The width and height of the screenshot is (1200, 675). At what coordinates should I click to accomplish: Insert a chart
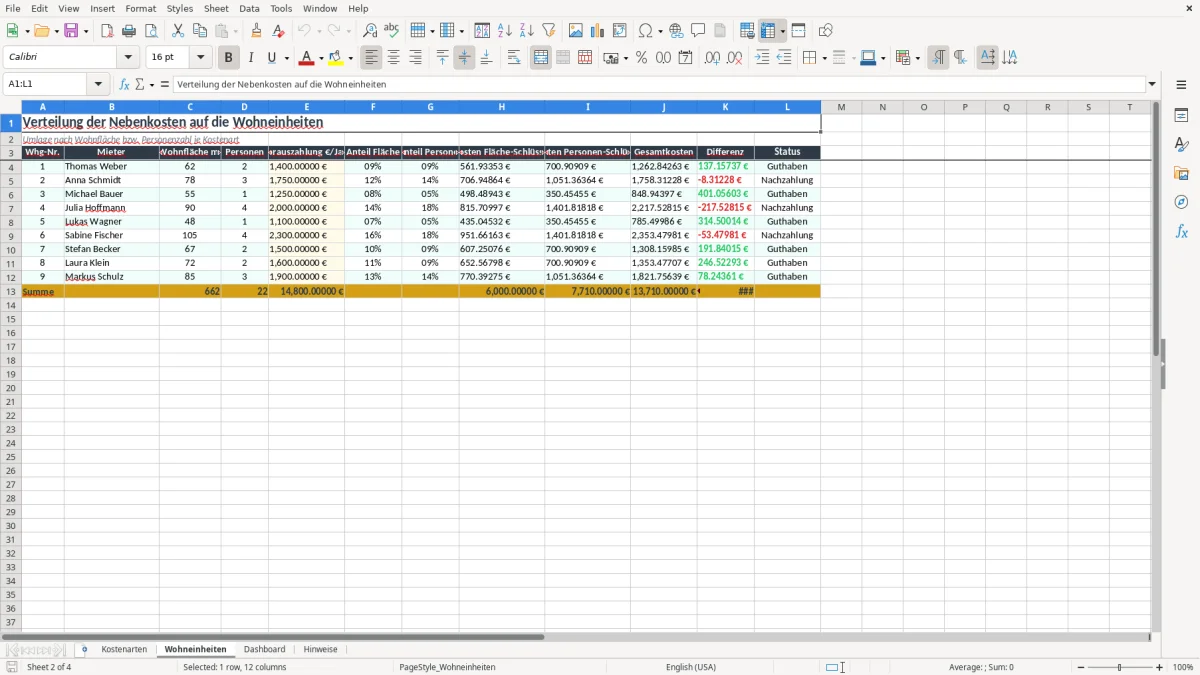pos(597,31)
